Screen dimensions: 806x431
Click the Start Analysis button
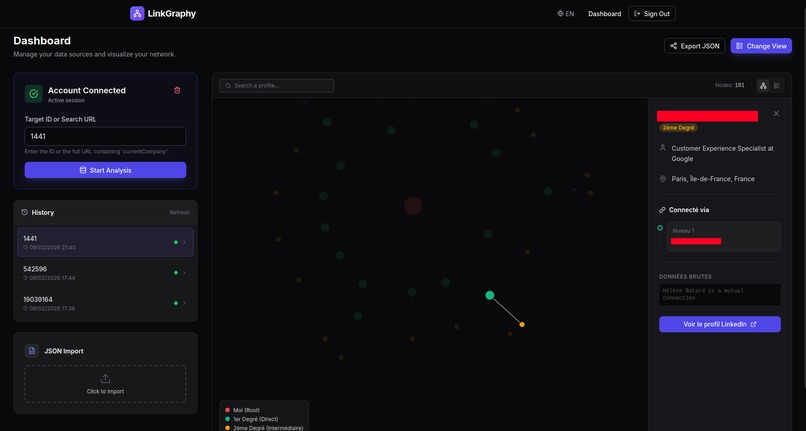pyautogui.click(x=105, y=170)
